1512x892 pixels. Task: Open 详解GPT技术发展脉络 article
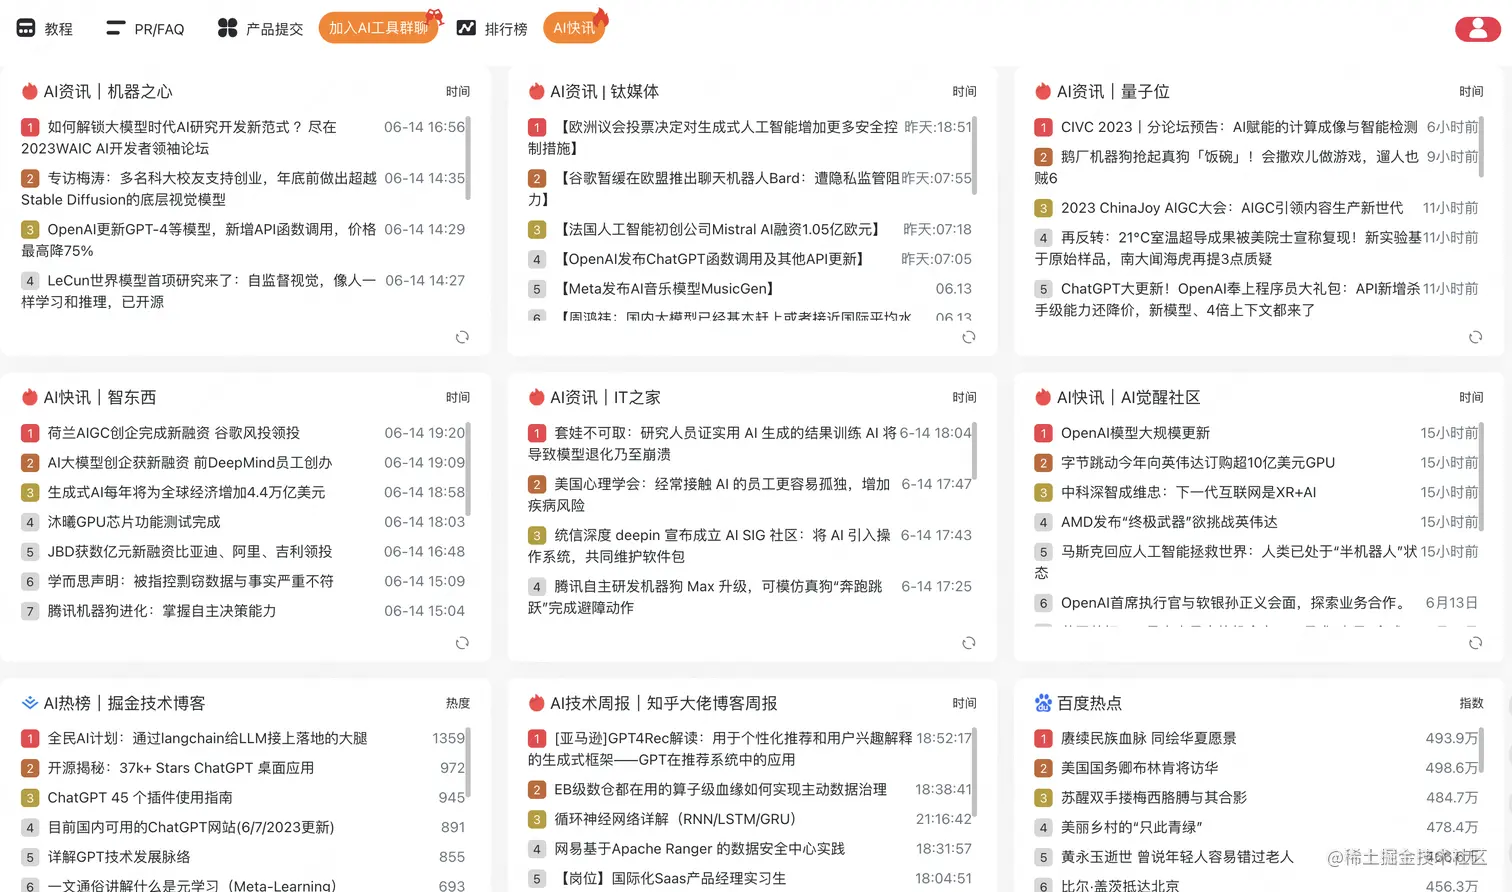[x=118, y=857]
